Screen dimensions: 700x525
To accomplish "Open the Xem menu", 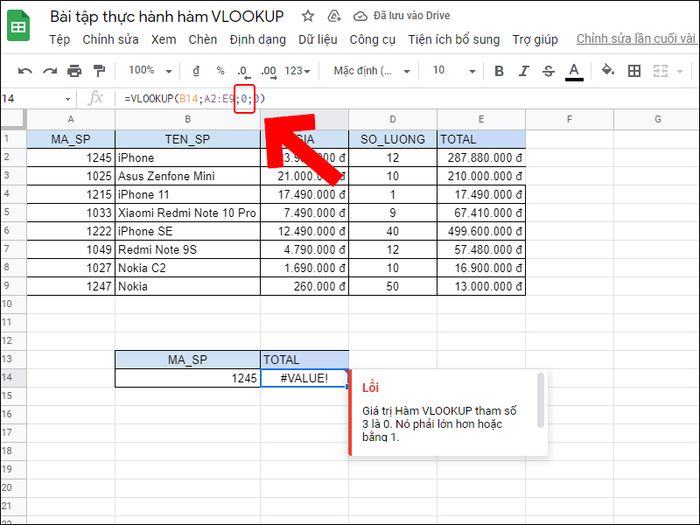I will click(163, 39).
